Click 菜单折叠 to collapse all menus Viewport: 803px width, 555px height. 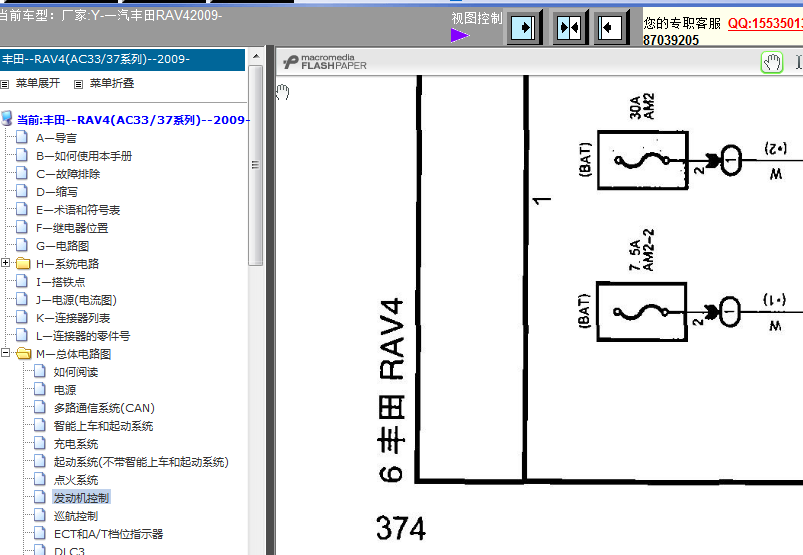(x=112, y=83)
